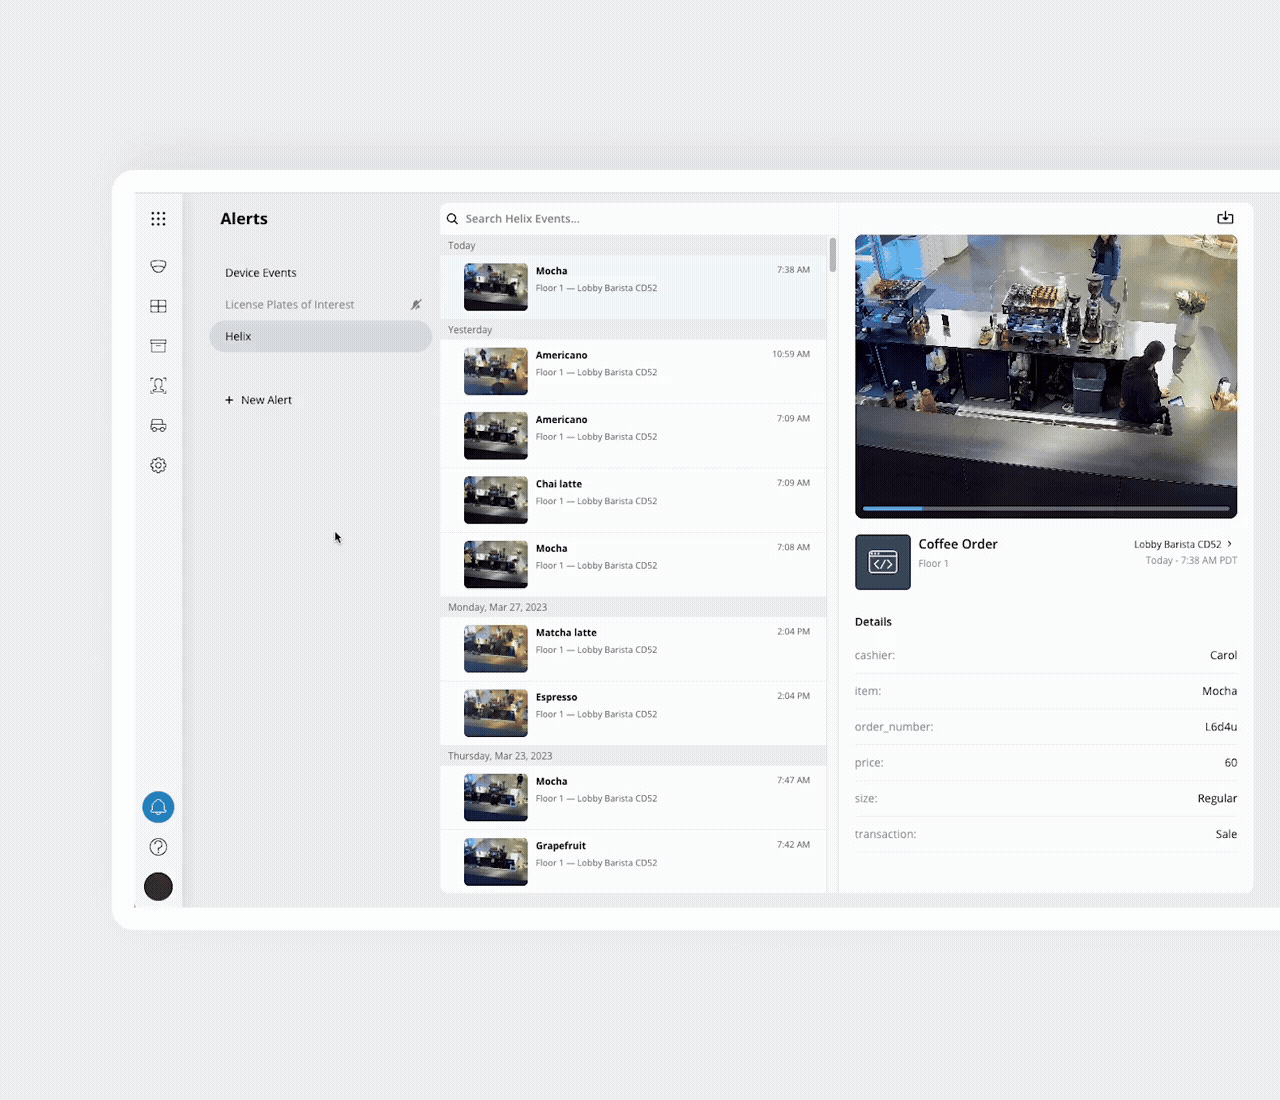Click the item value 'Mocha' in Details
Screen dimensions: 1280x1100
(x=1220, y=691)
